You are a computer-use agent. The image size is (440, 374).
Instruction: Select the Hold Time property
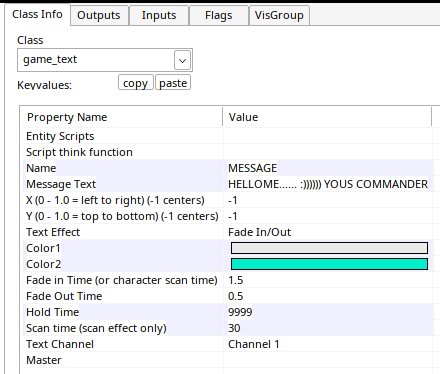[53, 312]
